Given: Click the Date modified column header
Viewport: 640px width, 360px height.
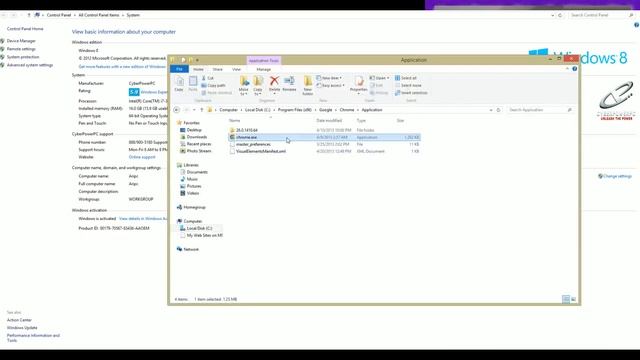Looking at the screenshot, I should pyautogui.click(x=329, y=120).
